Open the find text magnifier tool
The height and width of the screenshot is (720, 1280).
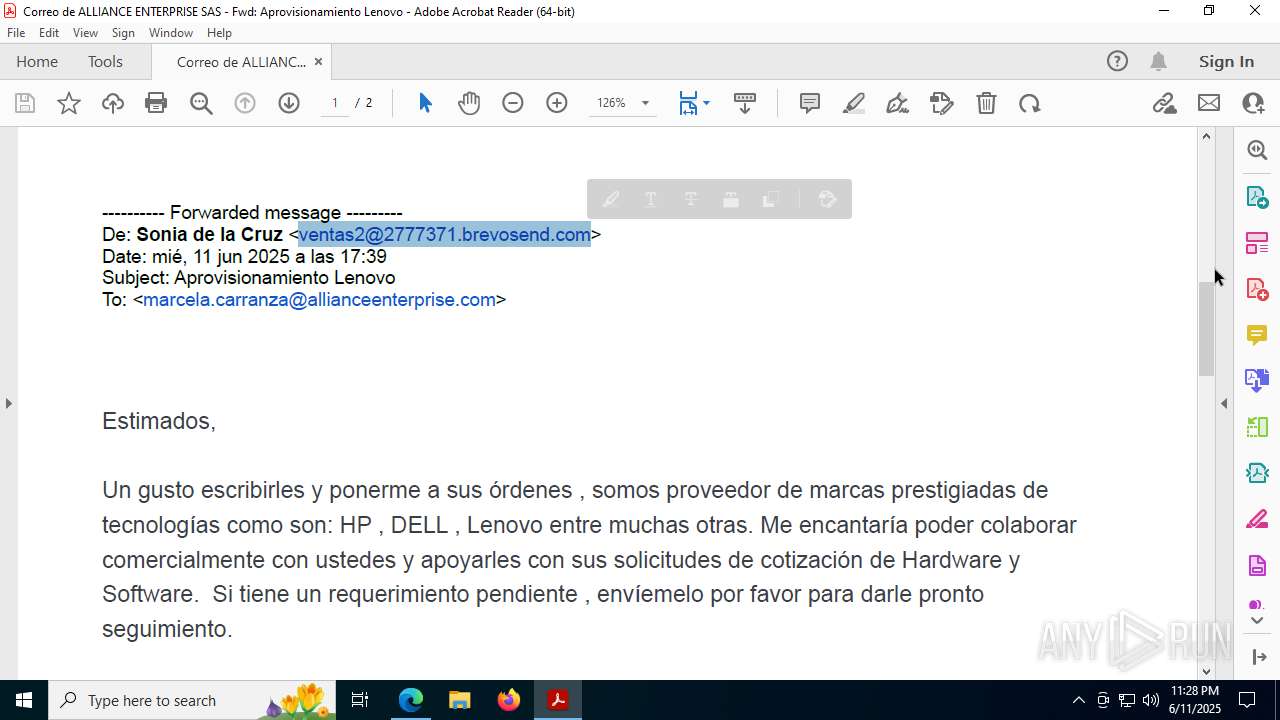pos(201,103)
